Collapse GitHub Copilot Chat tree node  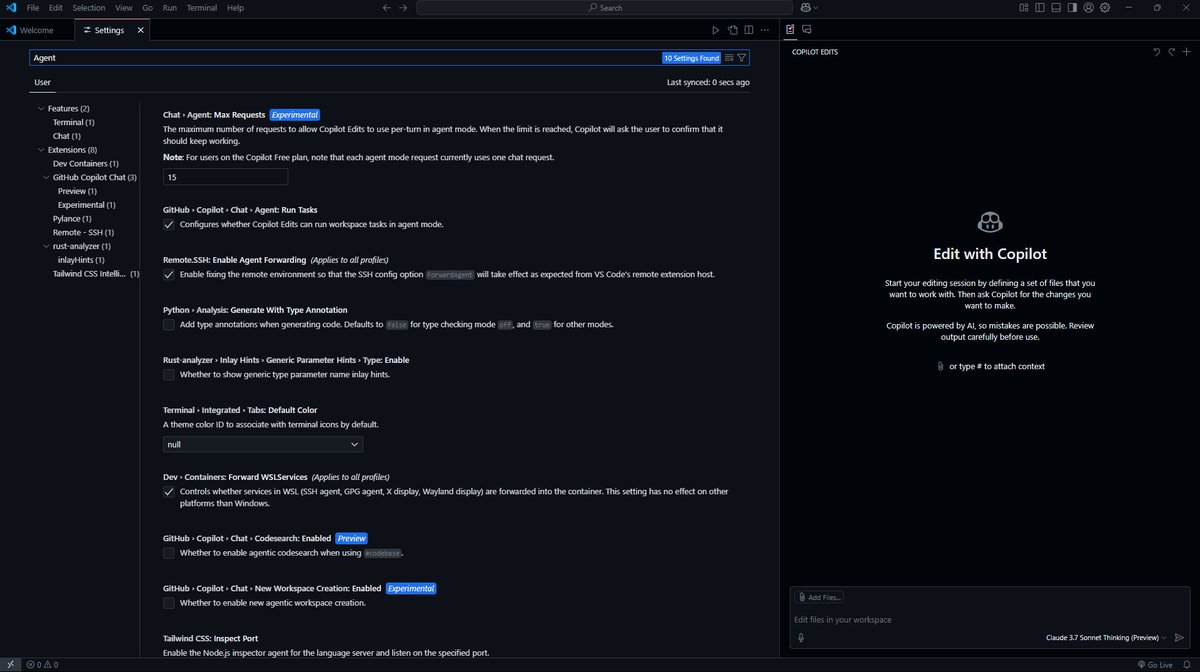point(47,177)
